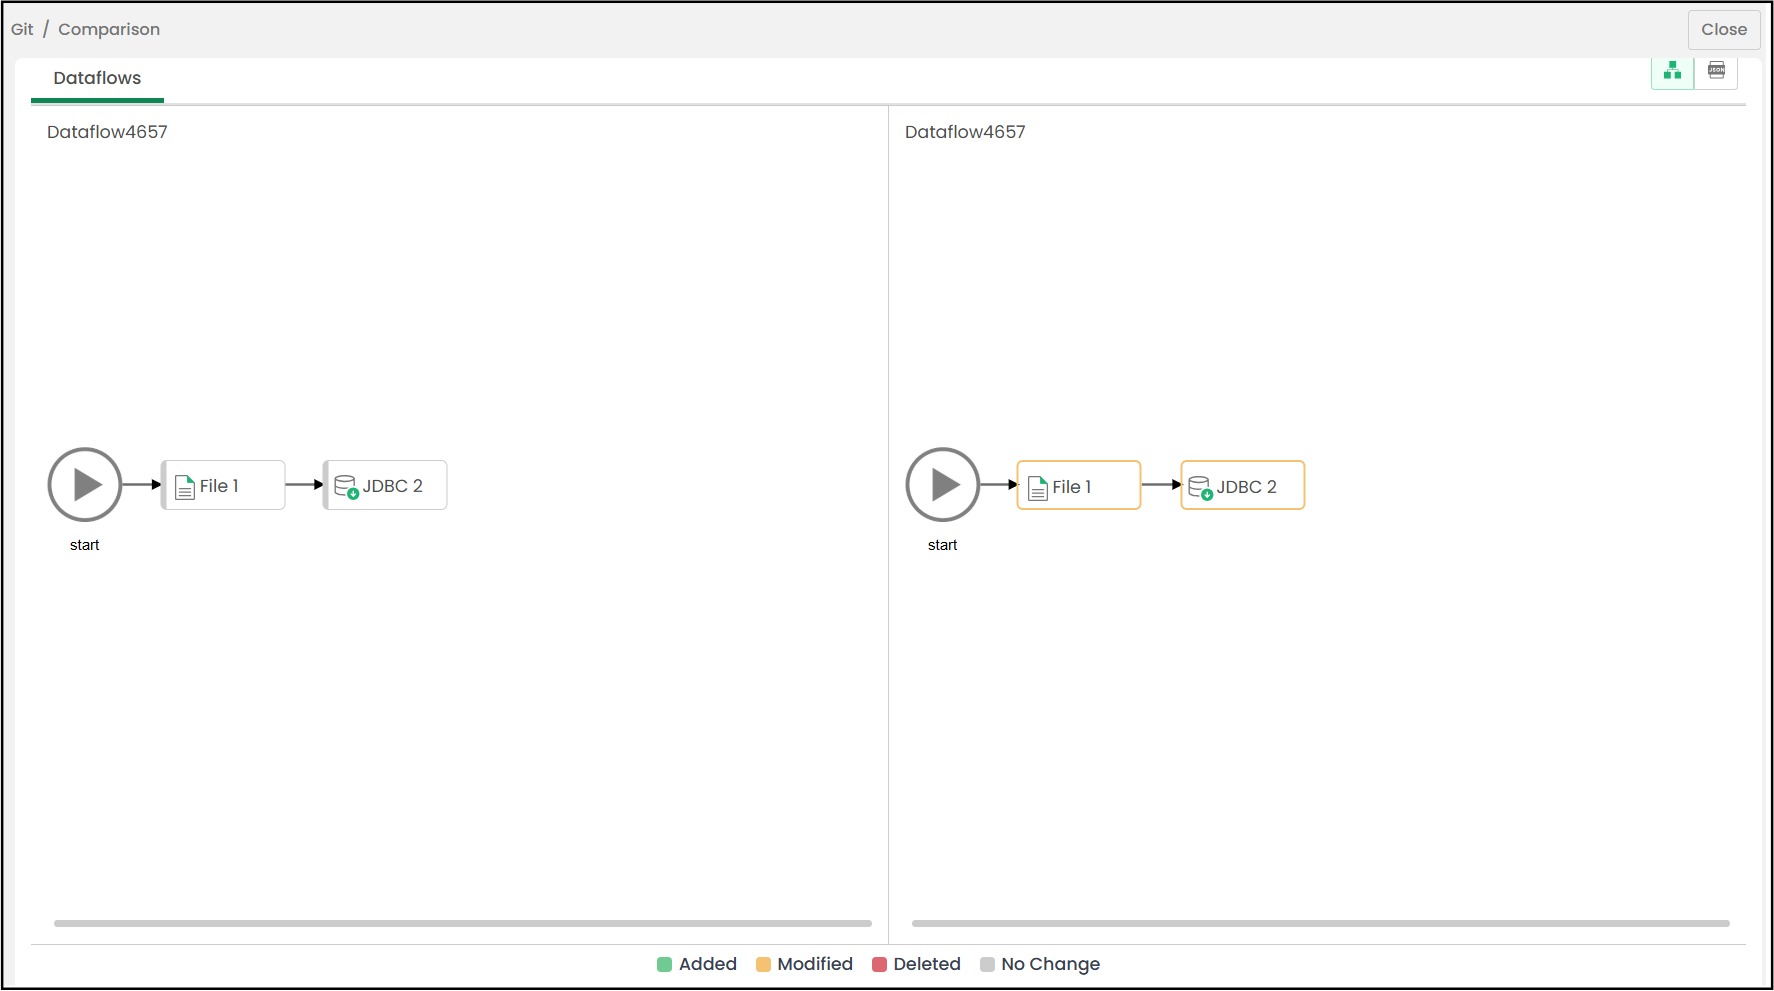Select JDBC 2 node in left dataflow
The image size is (1774, 991).
pos(386,486)
